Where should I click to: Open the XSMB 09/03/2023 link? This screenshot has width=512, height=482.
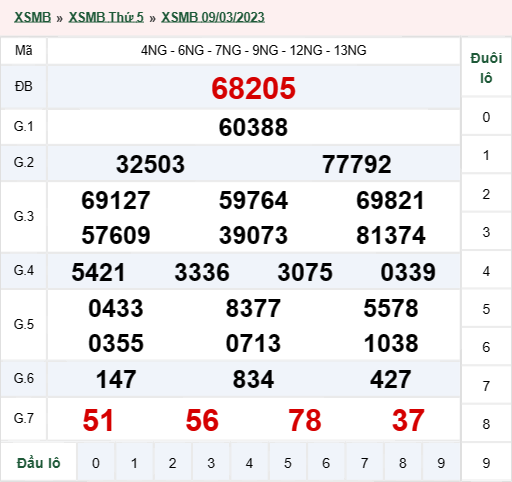[213, 17]
